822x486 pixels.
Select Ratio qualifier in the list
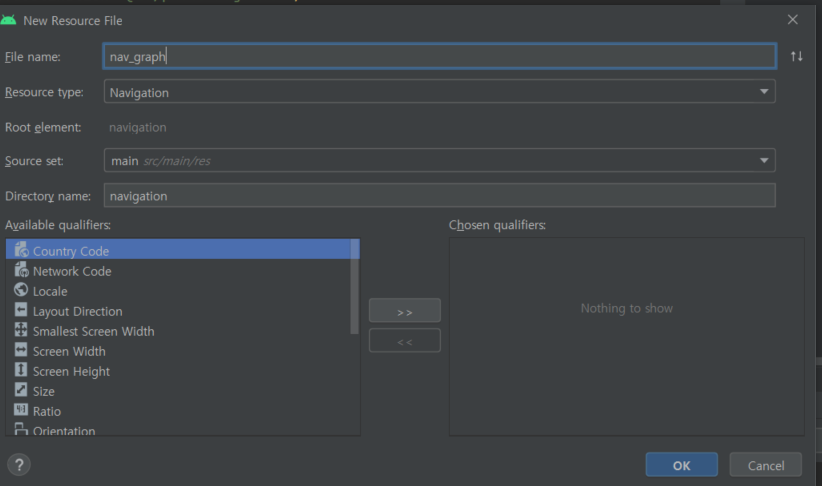[x=178, y=411]
